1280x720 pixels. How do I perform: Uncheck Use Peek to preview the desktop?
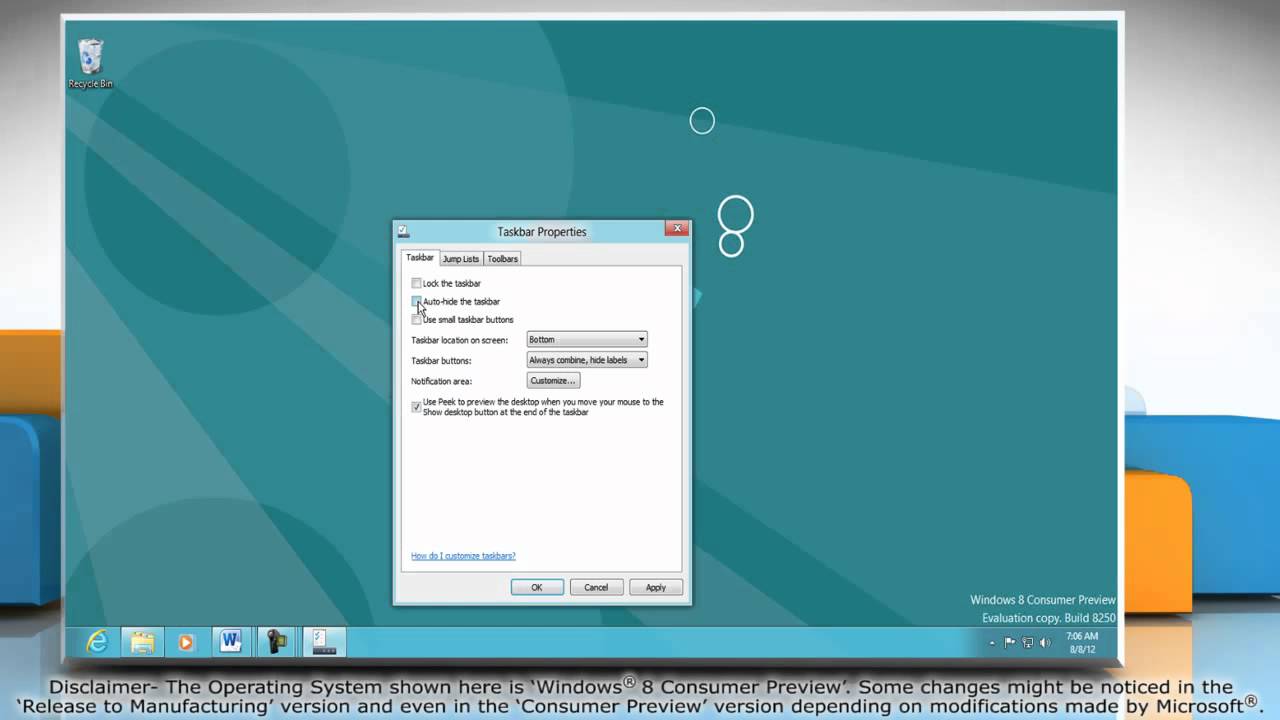click(x=416, y=407)
